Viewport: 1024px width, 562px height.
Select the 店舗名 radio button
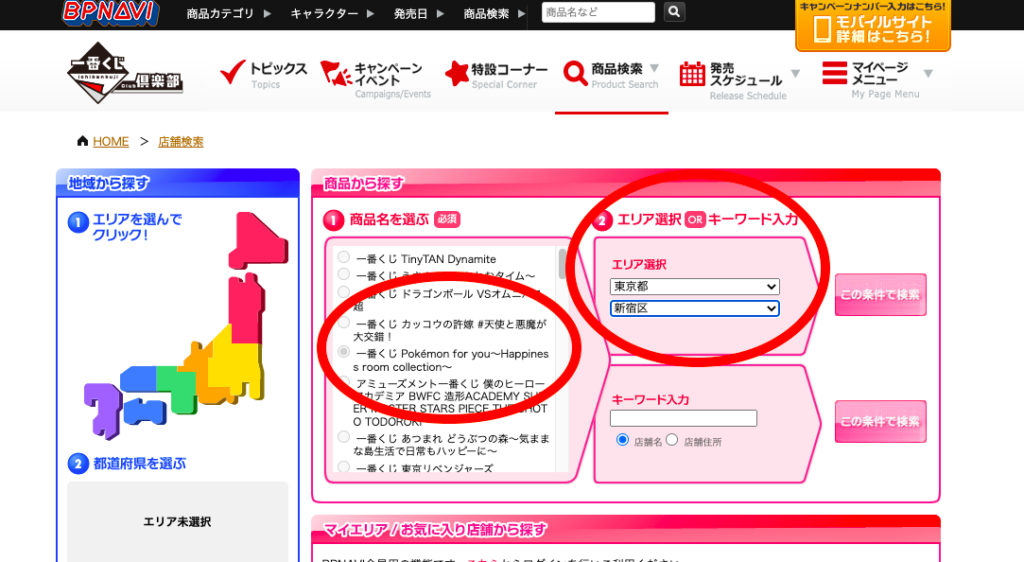tap(622, 440)
